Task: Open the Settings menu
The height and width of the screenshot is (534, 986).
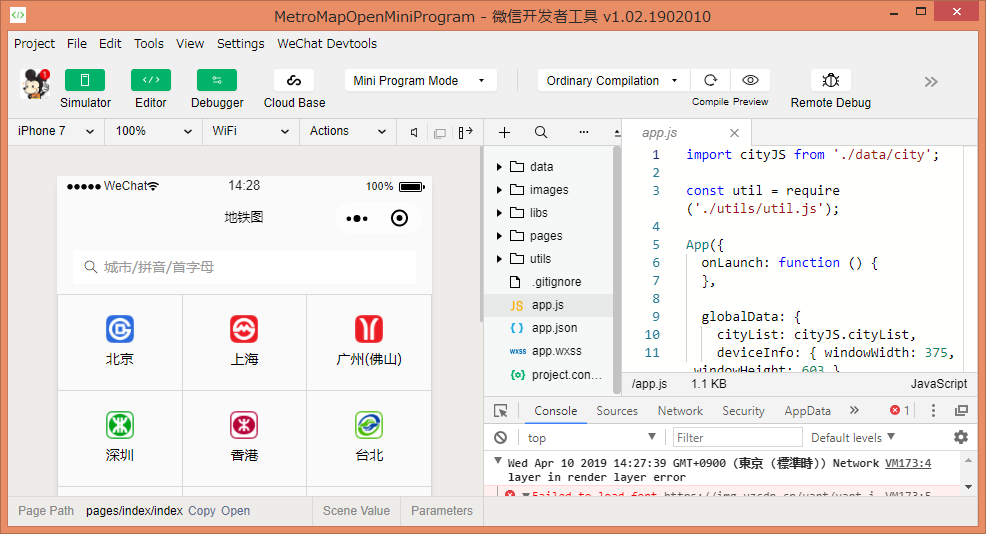Action: [x=240, y=43]
